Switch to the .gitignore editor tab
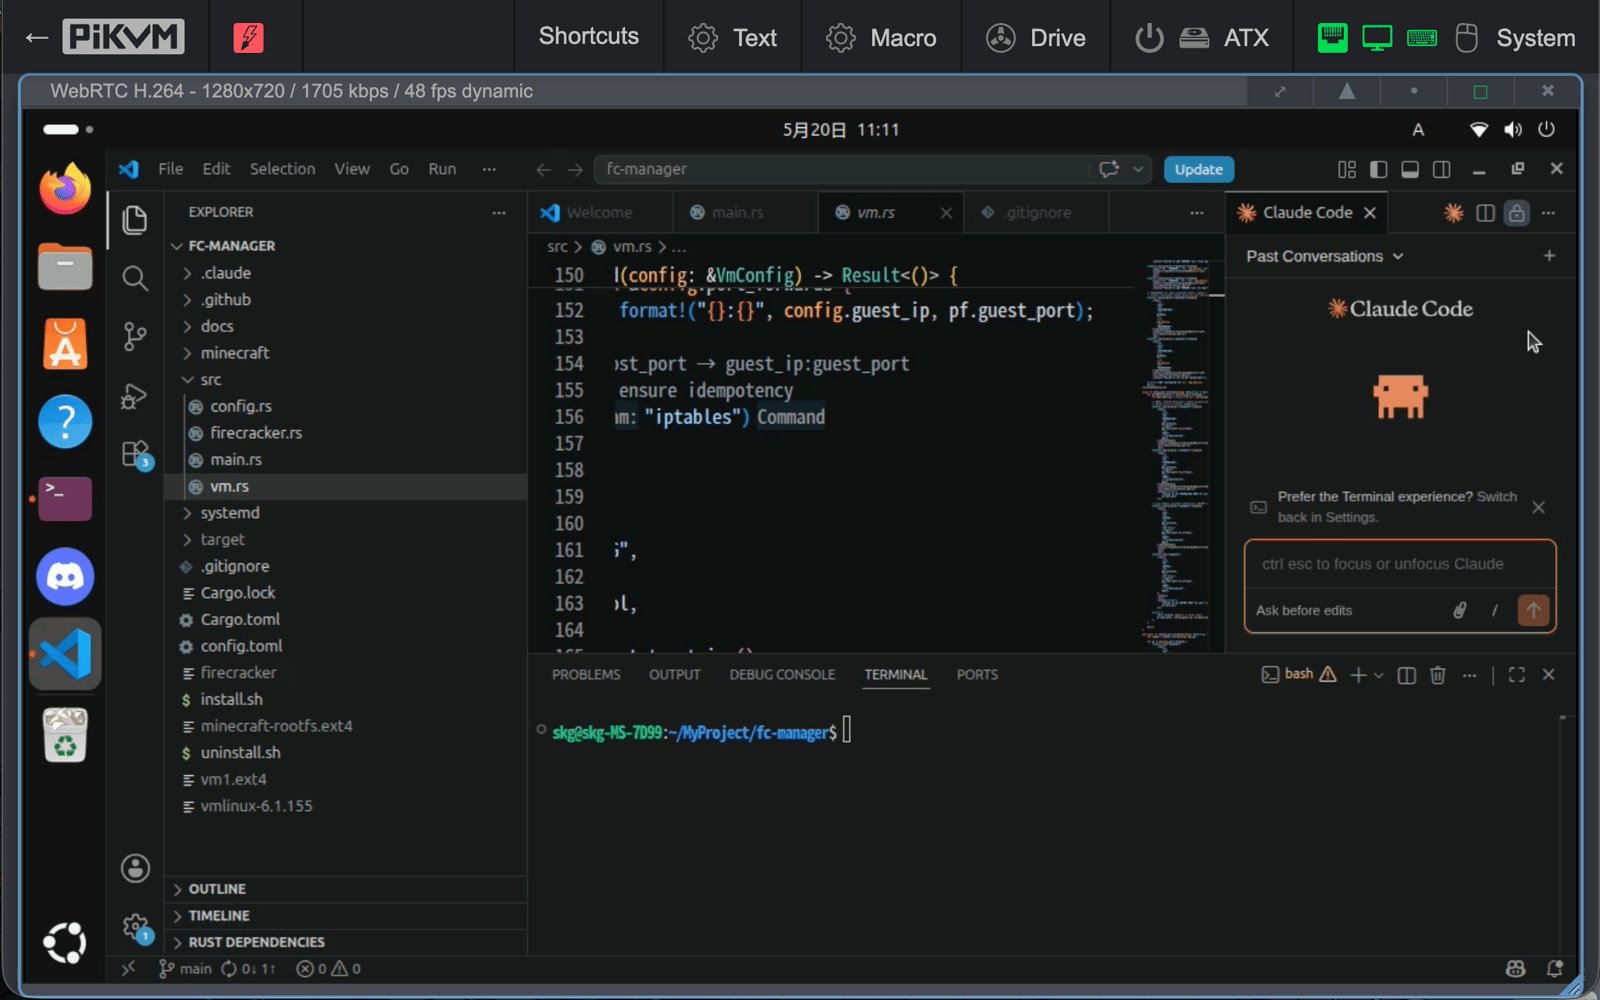Screen dimensions: 1600x1000 [x=1038, y=212]
